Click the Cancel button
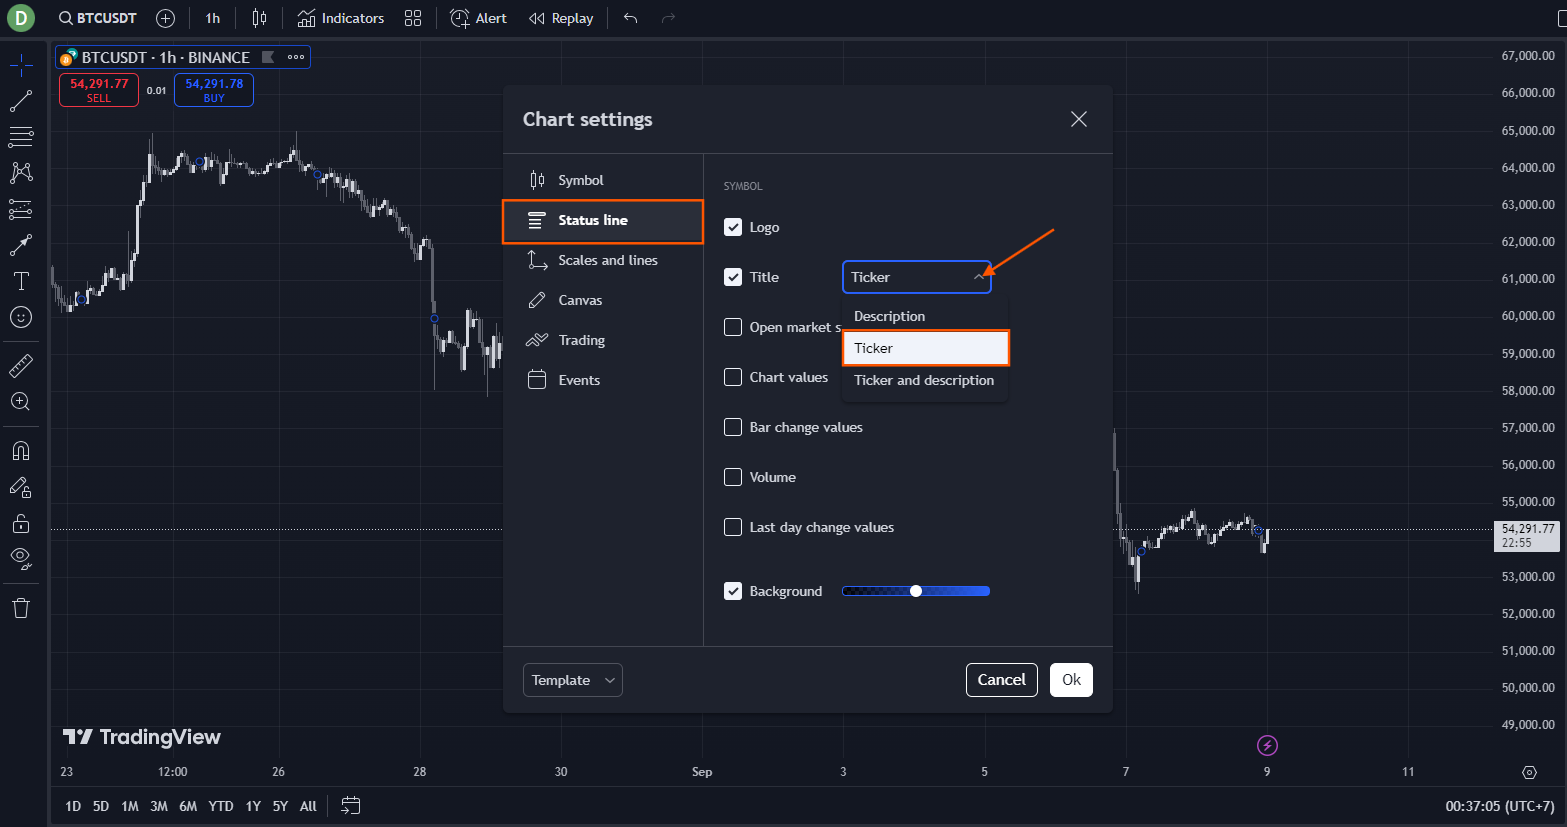This screenshot has width=1567, height=827. tap(1002, 680)
